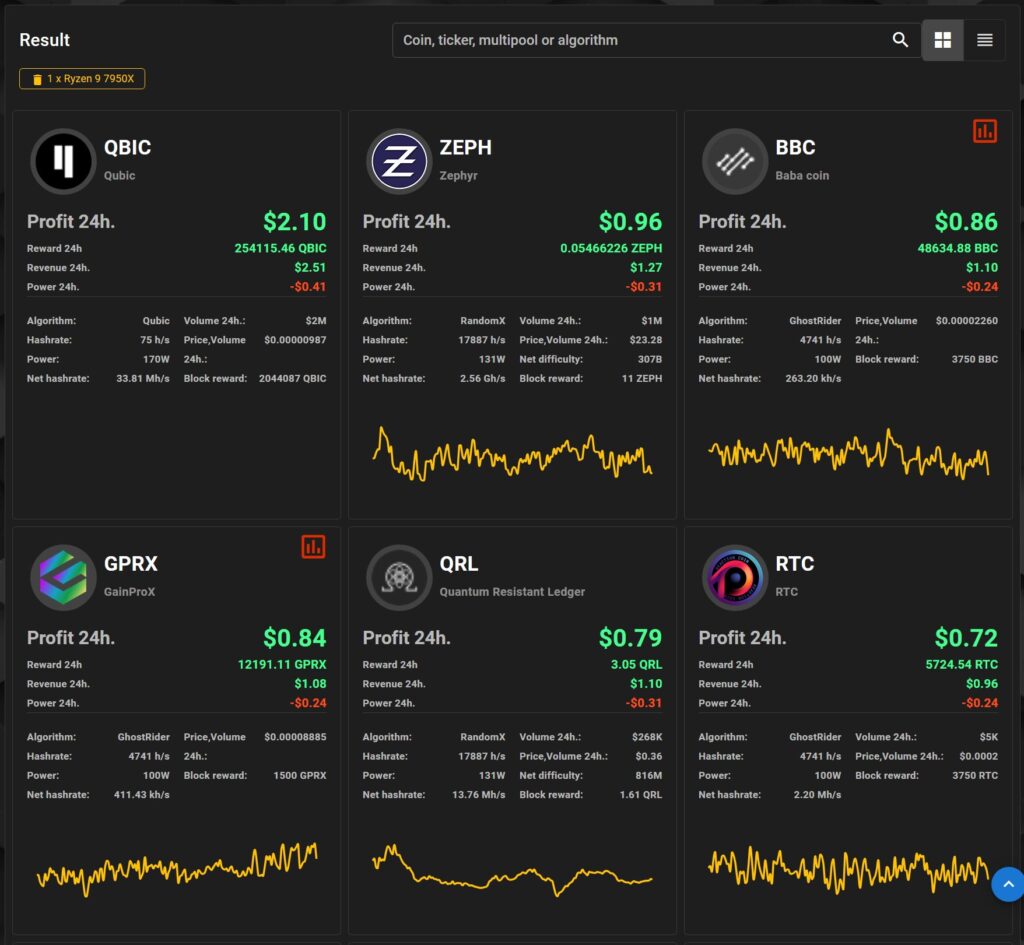Viewport: 1024px width, 945px height.
Task: Click RTC volume 24h $5K
Action: pyautogui.click(x=988, y=737)
